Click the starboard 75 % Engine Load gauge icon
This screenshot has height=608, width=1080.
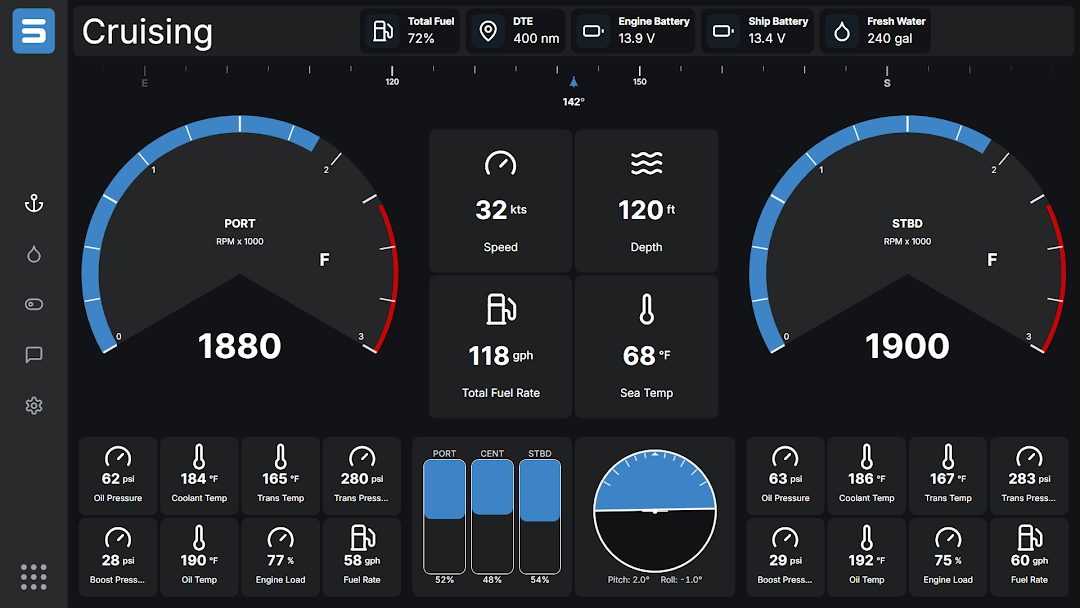coord(948,538)
